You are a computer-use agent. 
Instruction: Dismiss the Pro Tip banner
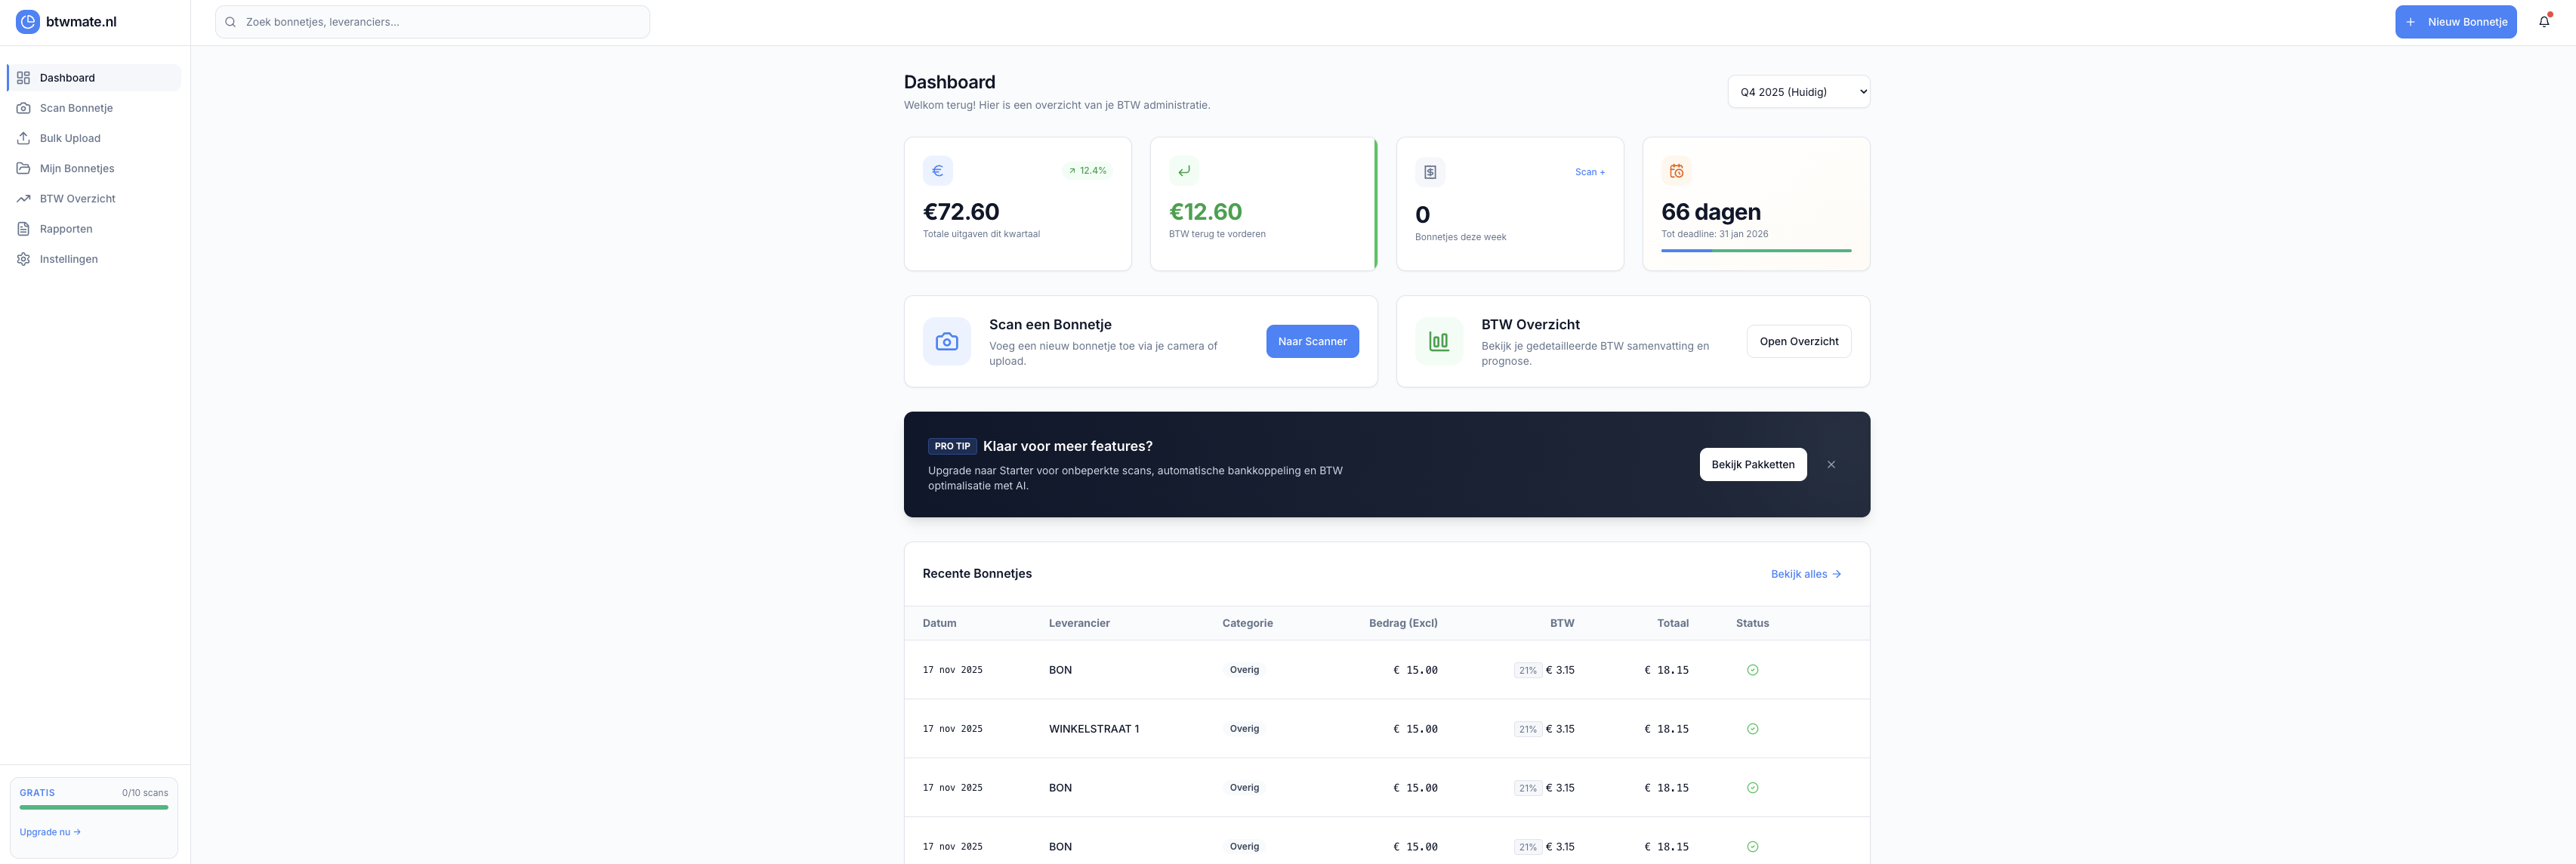tap(1831, 465)
